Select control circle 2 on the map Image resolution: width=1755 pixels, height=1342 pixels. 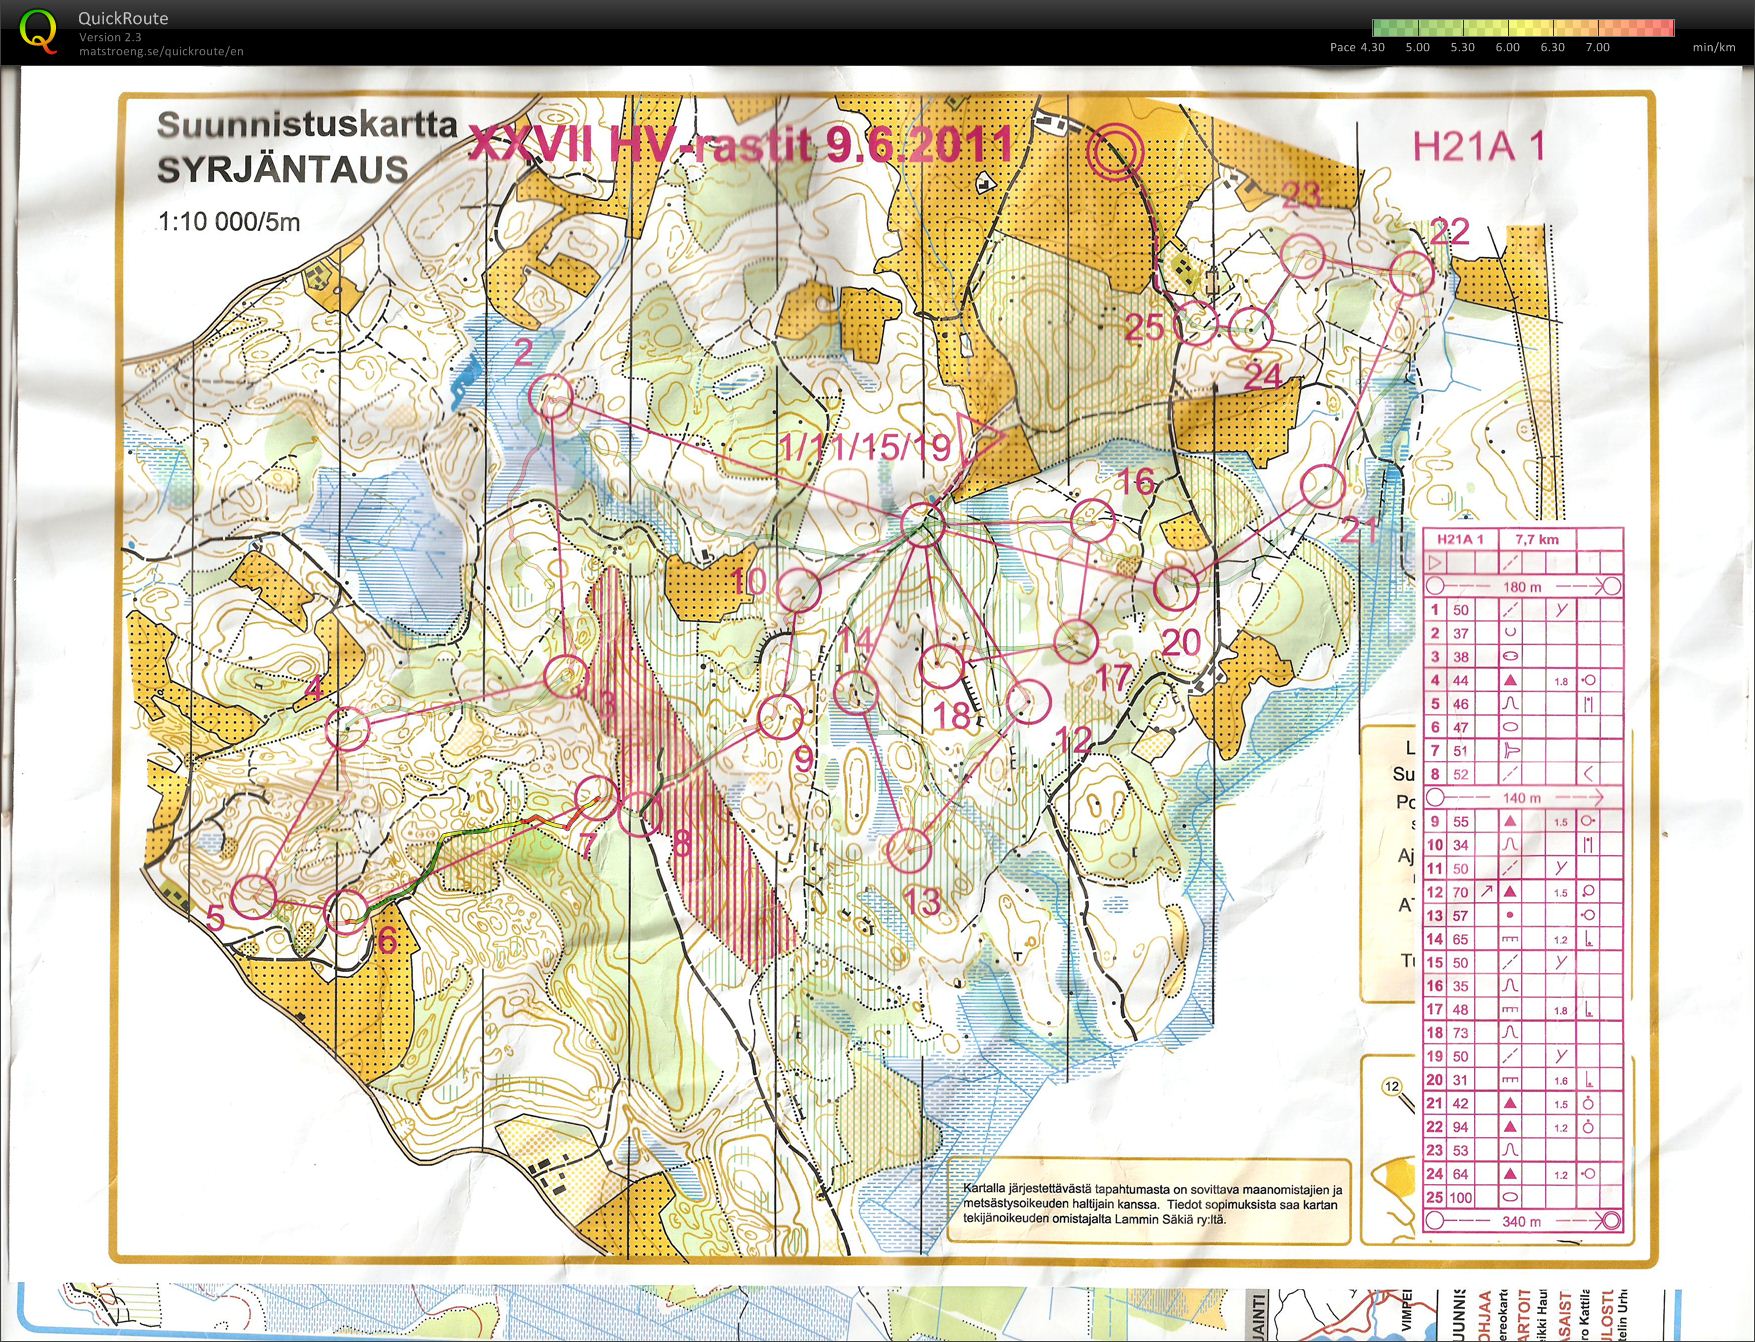pyautogui.click(x=553, y=400)
